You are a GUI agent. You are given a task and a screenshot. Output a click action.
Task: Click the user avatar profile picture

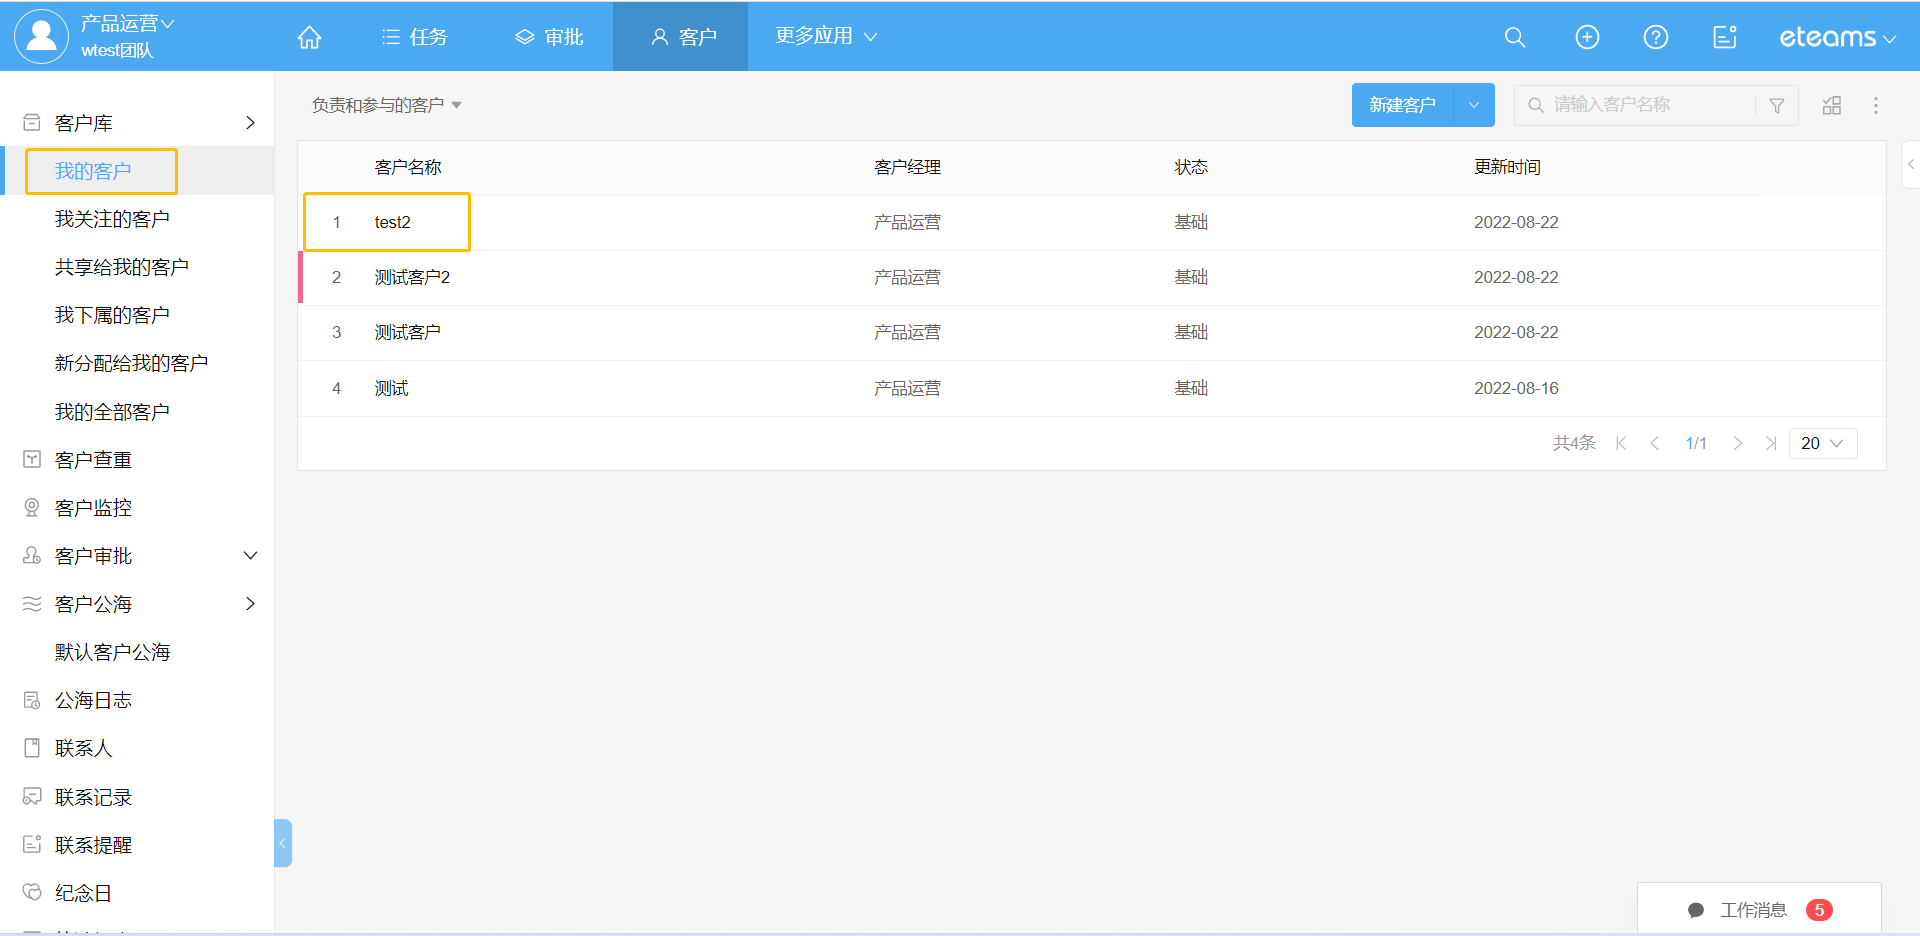coord(41,36)
